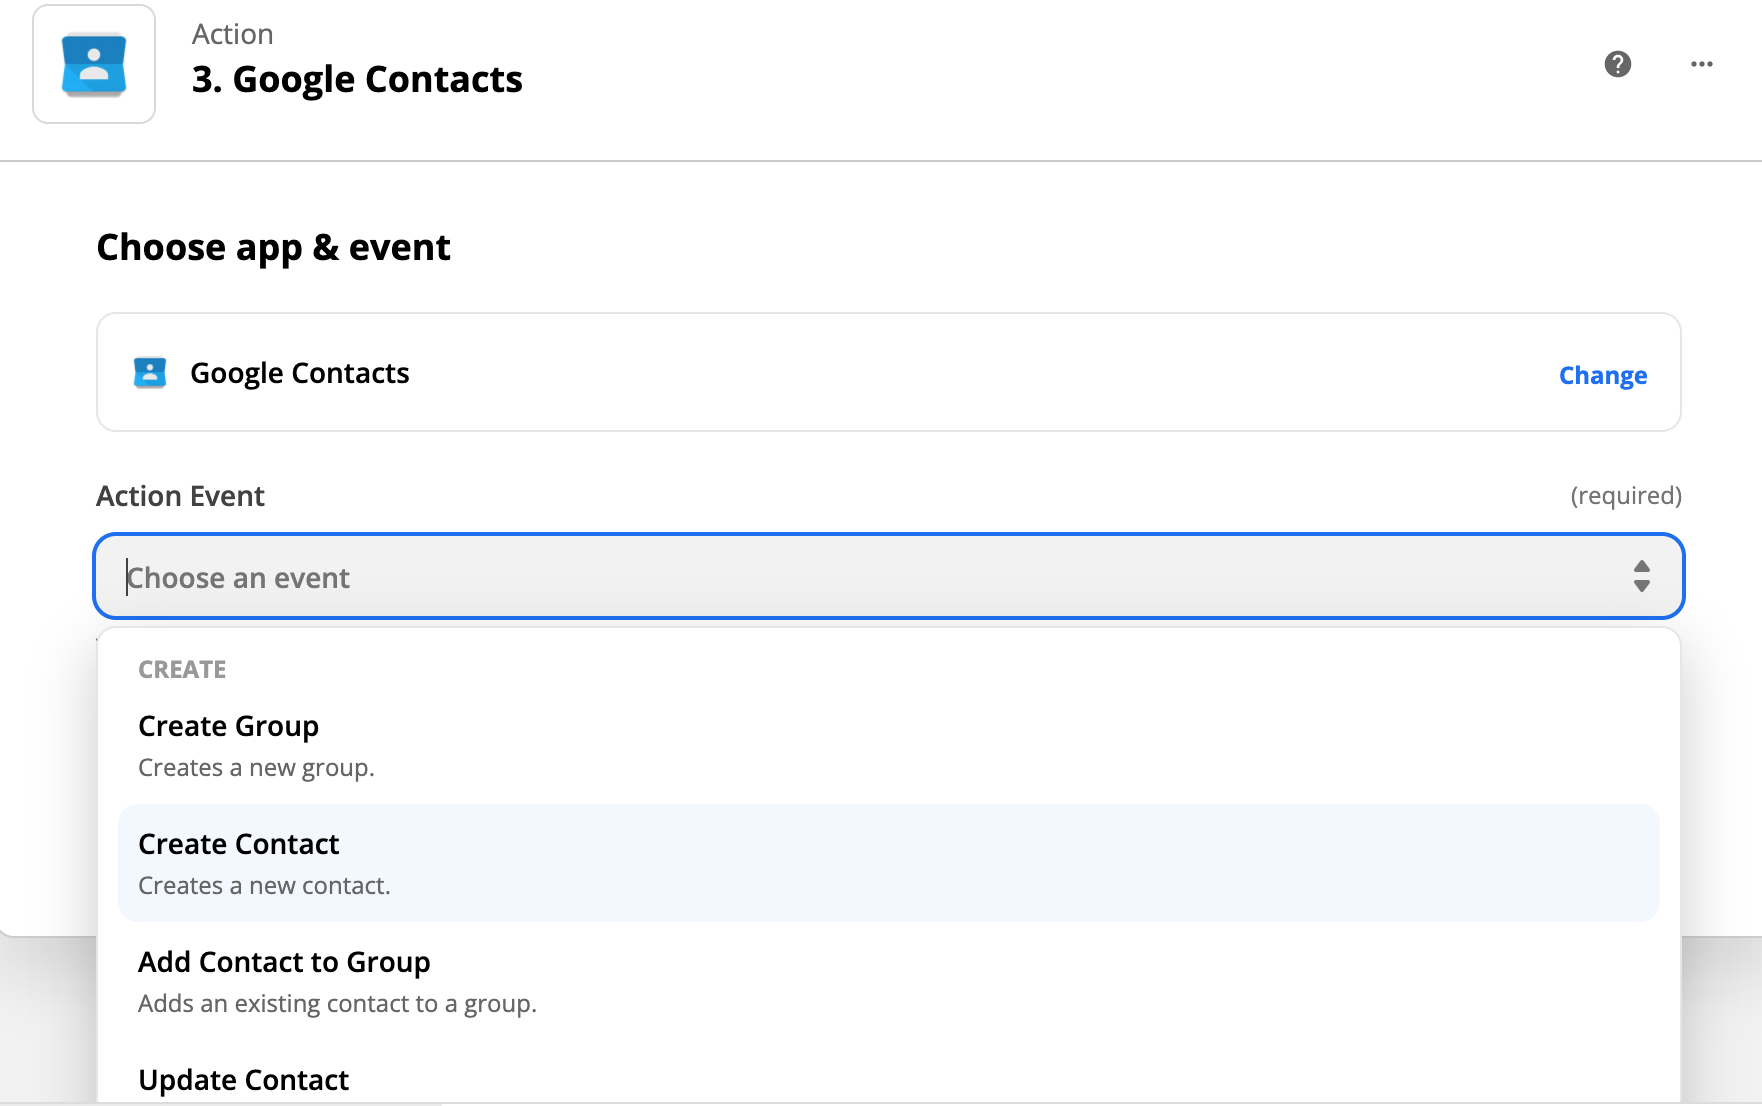Toggle the Action Event dropdown arrows
Screen dimensions: 1762x1106
(1641, 576)
